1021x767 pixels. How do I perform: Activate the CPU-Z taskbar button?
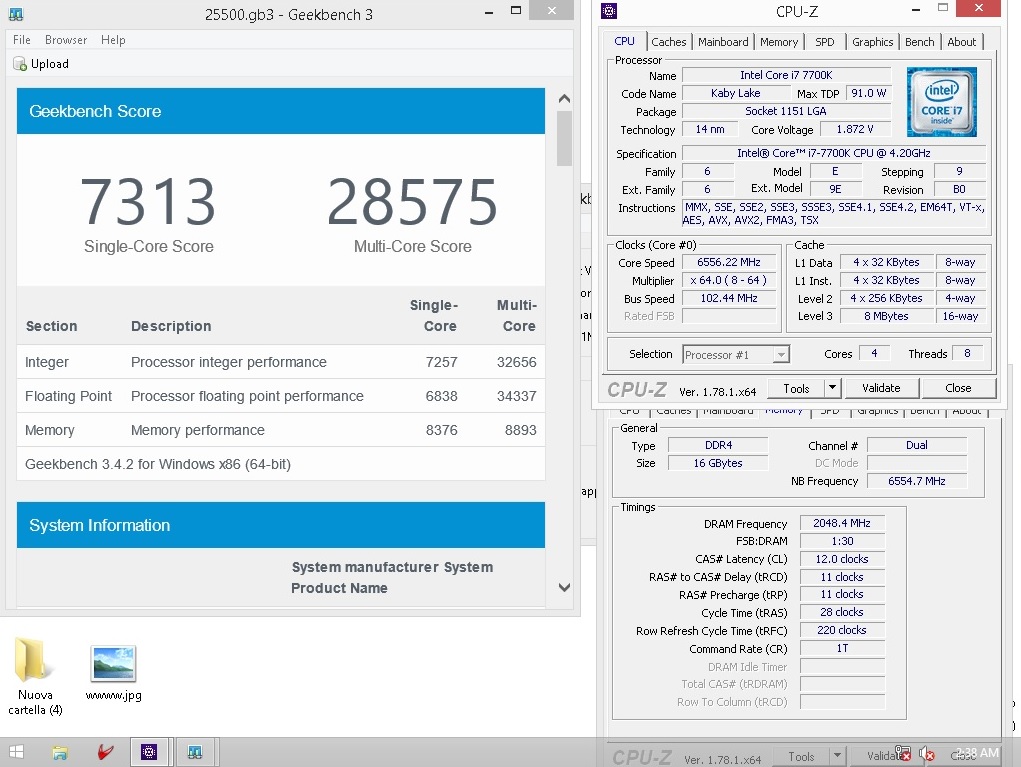click(x=149, y=753)
